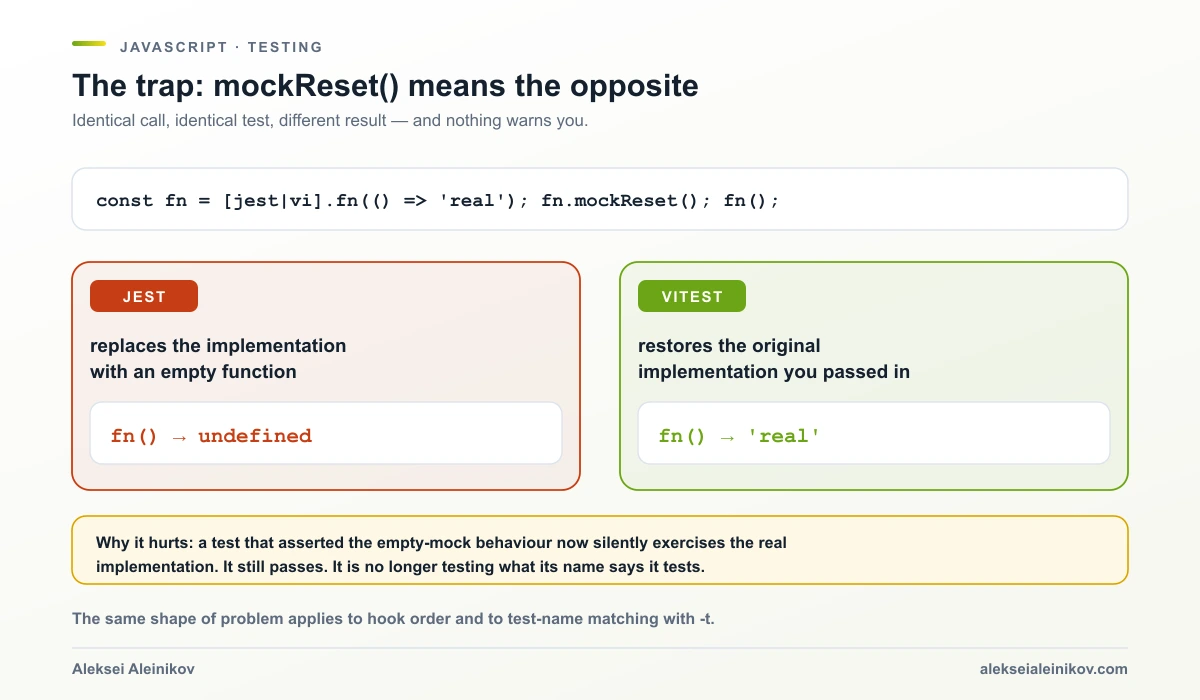Click the text "restores the original implementation you passed in"
Screen dimensions: 1200x700
click(x=774, y=359)
